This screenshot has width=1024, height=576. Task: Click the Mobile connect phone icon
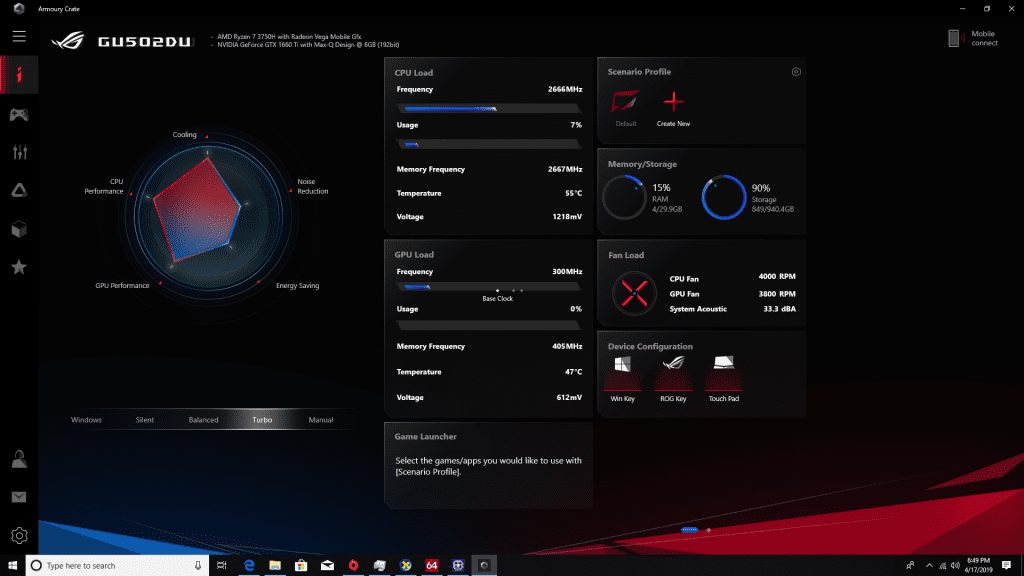pyautogui.click(x=954, y=38)
